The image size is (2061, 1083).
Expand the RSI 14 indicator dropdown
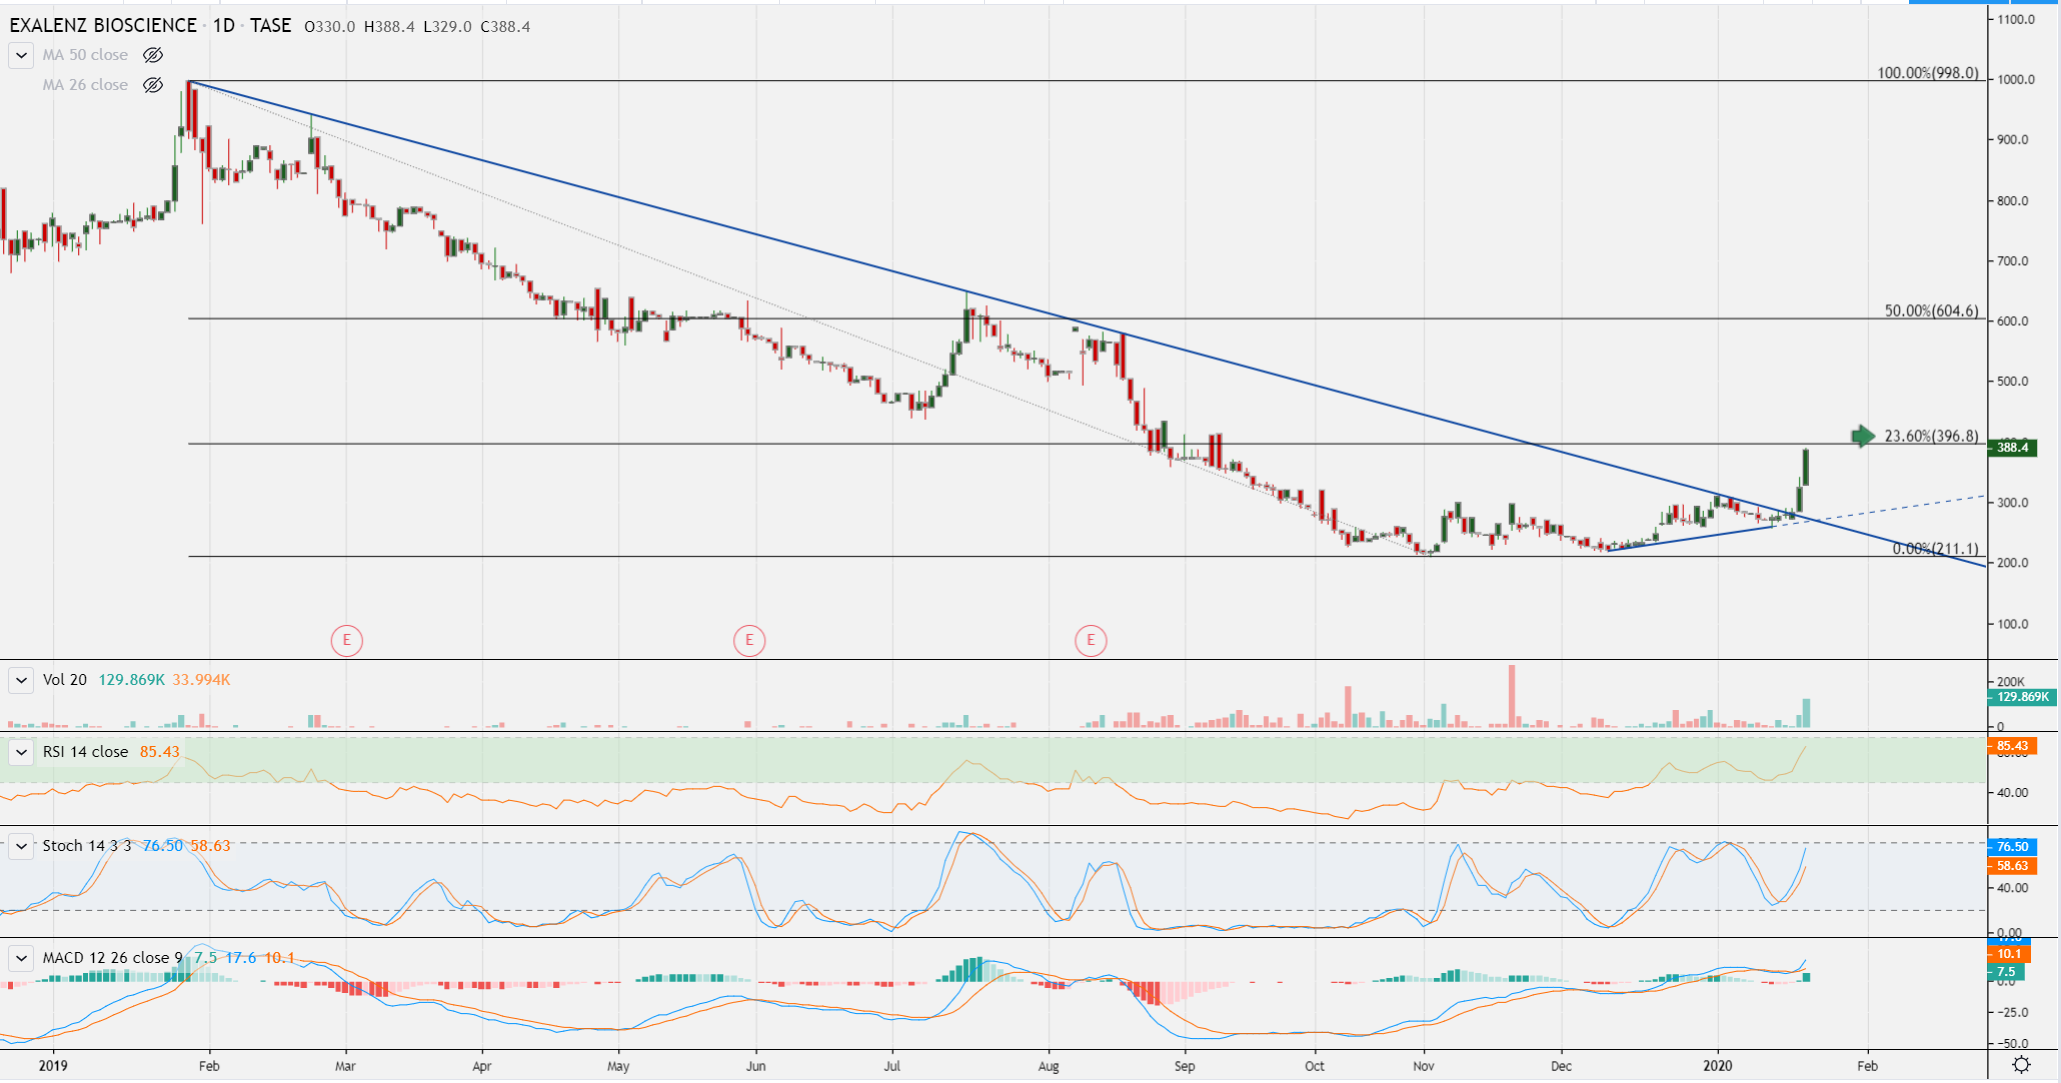21,752
